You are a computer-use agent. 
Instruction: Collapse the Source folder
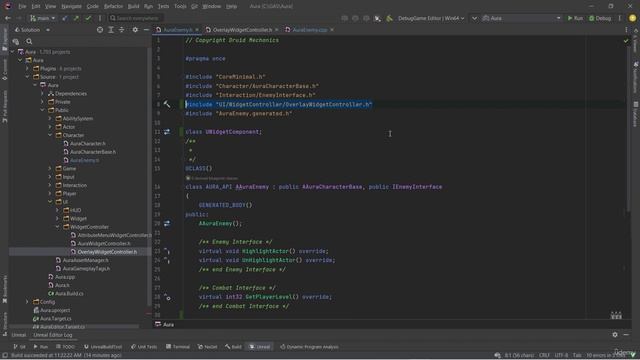[x=27, y=77]
